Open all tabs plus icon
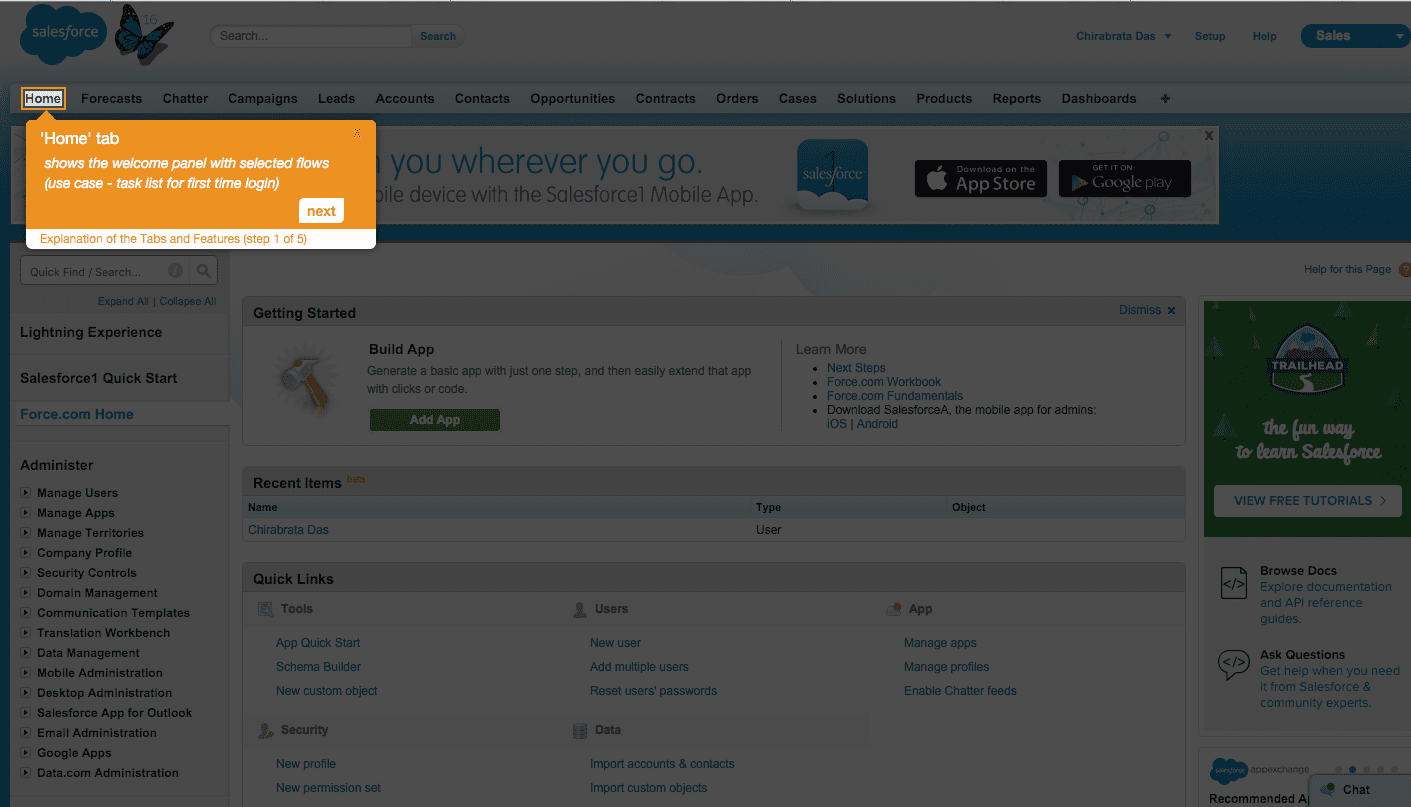This screenshot has height=807, width=1411. [1165, 98]
